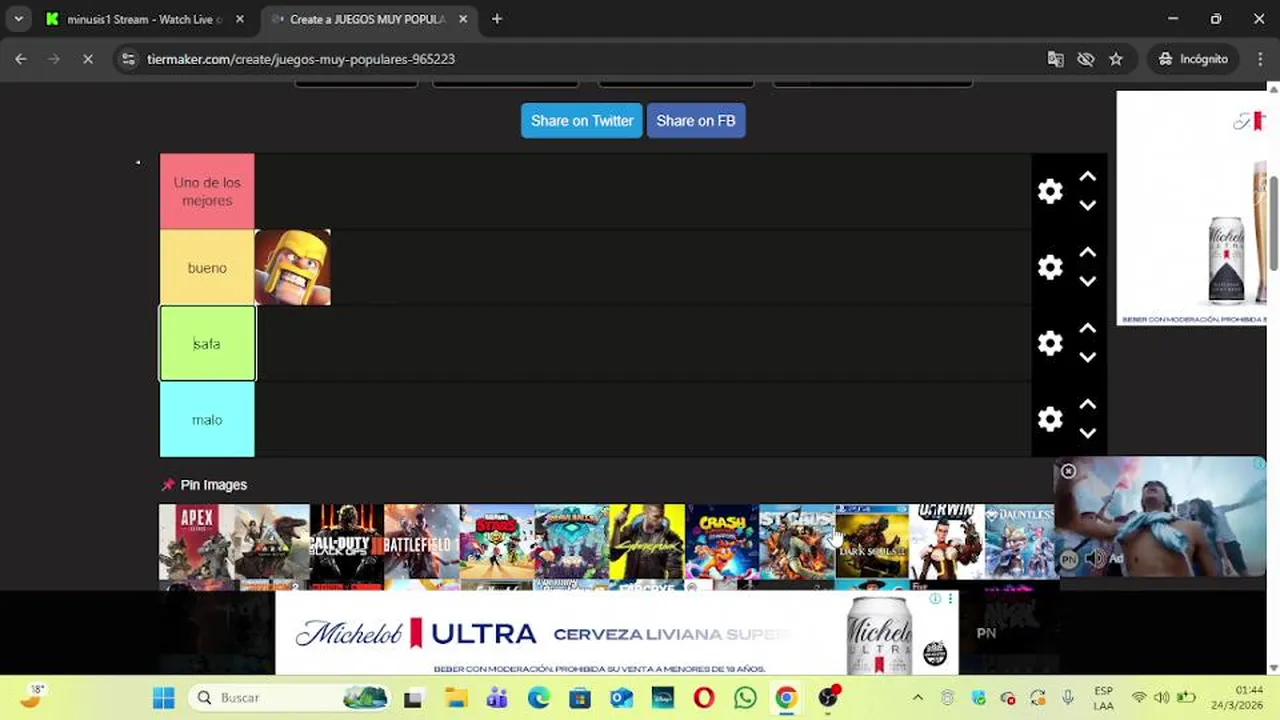Move 'safa' row up with arrow
The height and width of the screenshot is (720, 1280).
point(1088,329)
